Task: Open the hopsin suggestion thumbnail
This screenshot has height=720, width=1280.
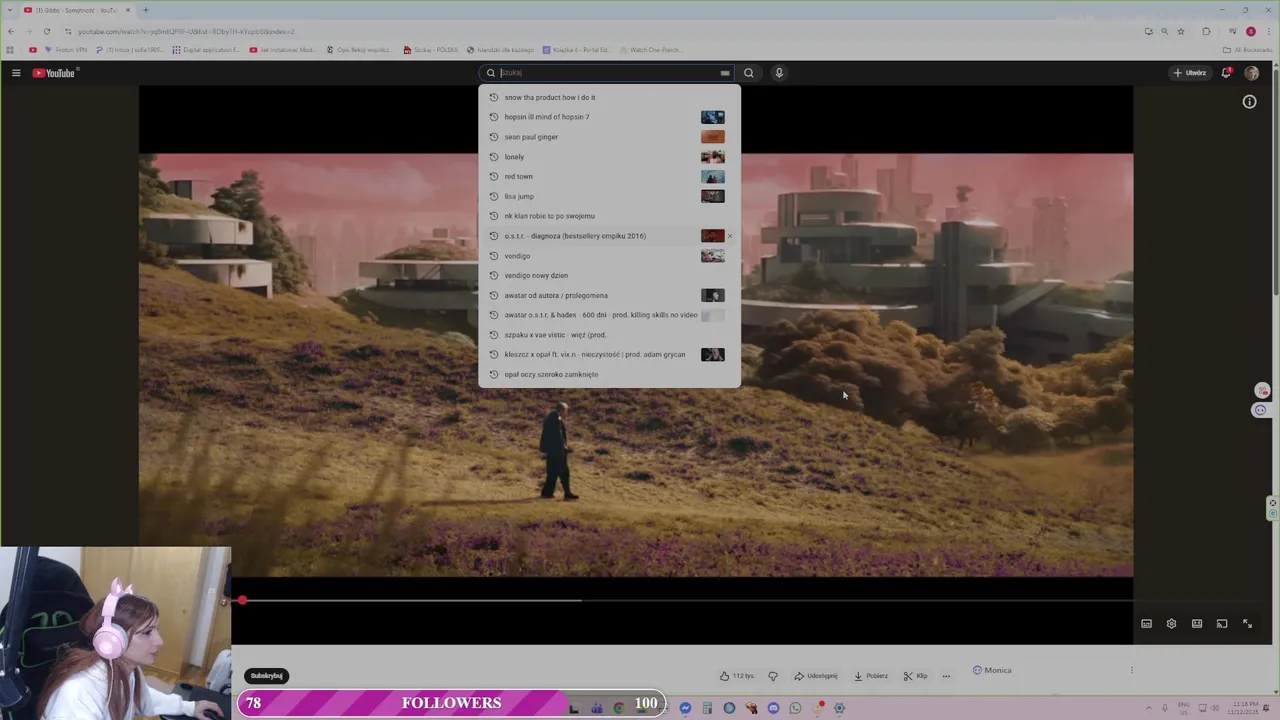Action: point(712,117)
